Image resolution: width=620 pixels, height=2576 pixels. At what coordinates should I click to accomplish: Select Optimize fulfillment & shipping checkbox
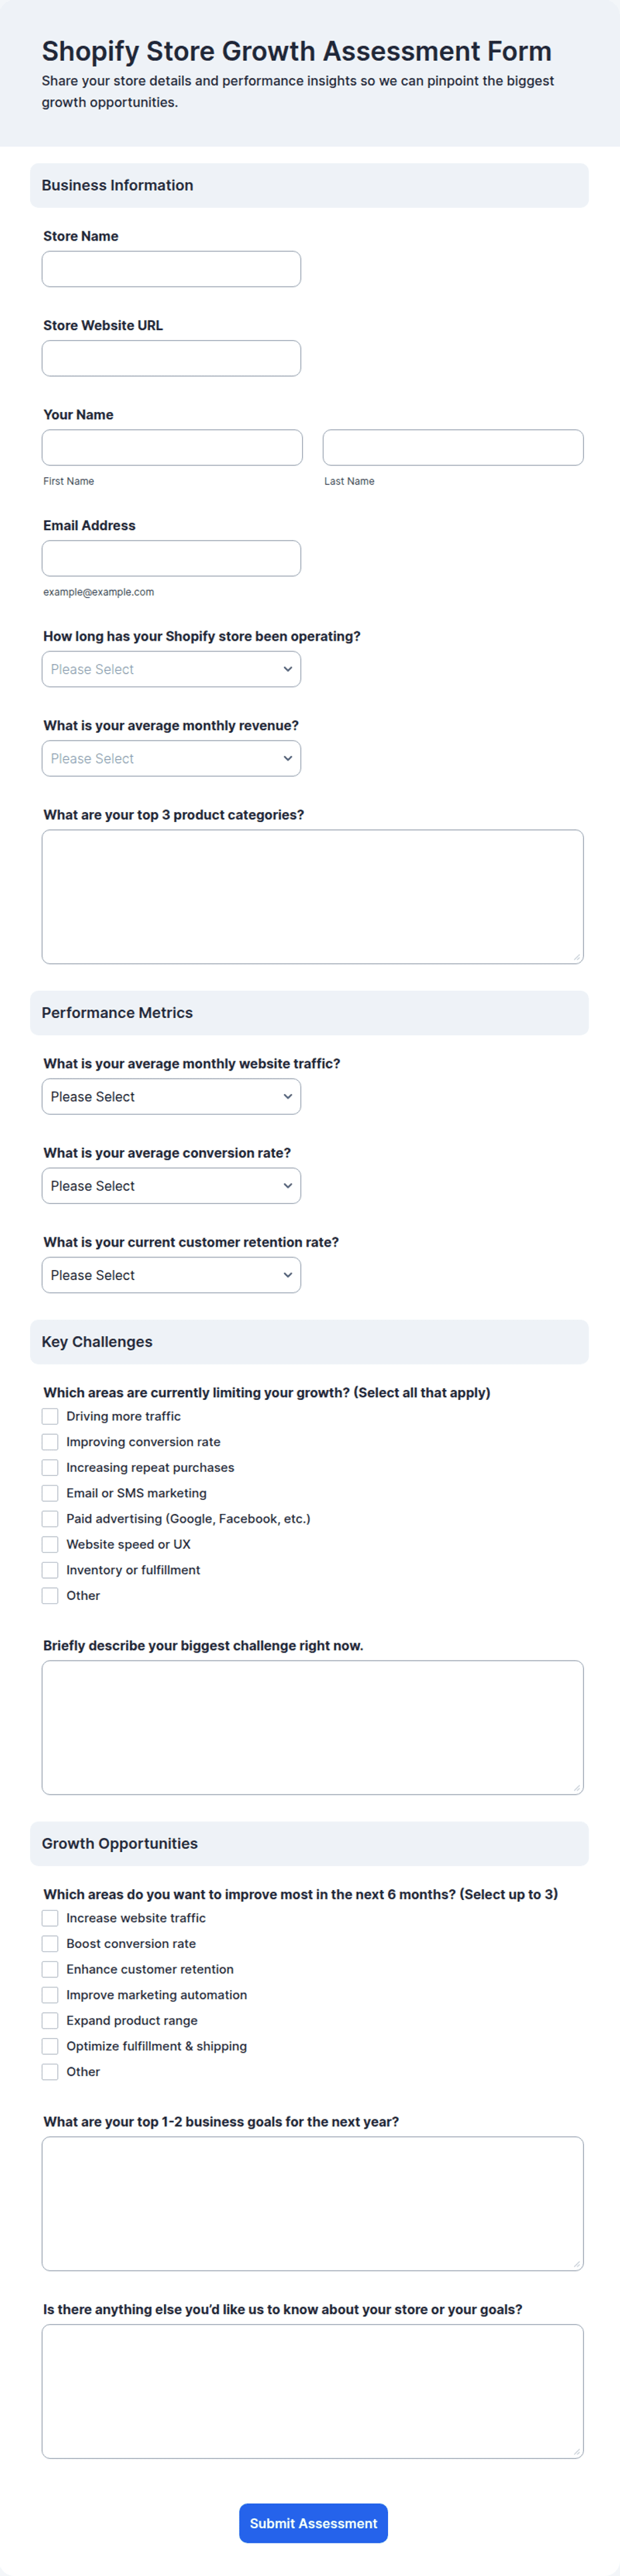pyautogui.click(x=50, y=2046)
